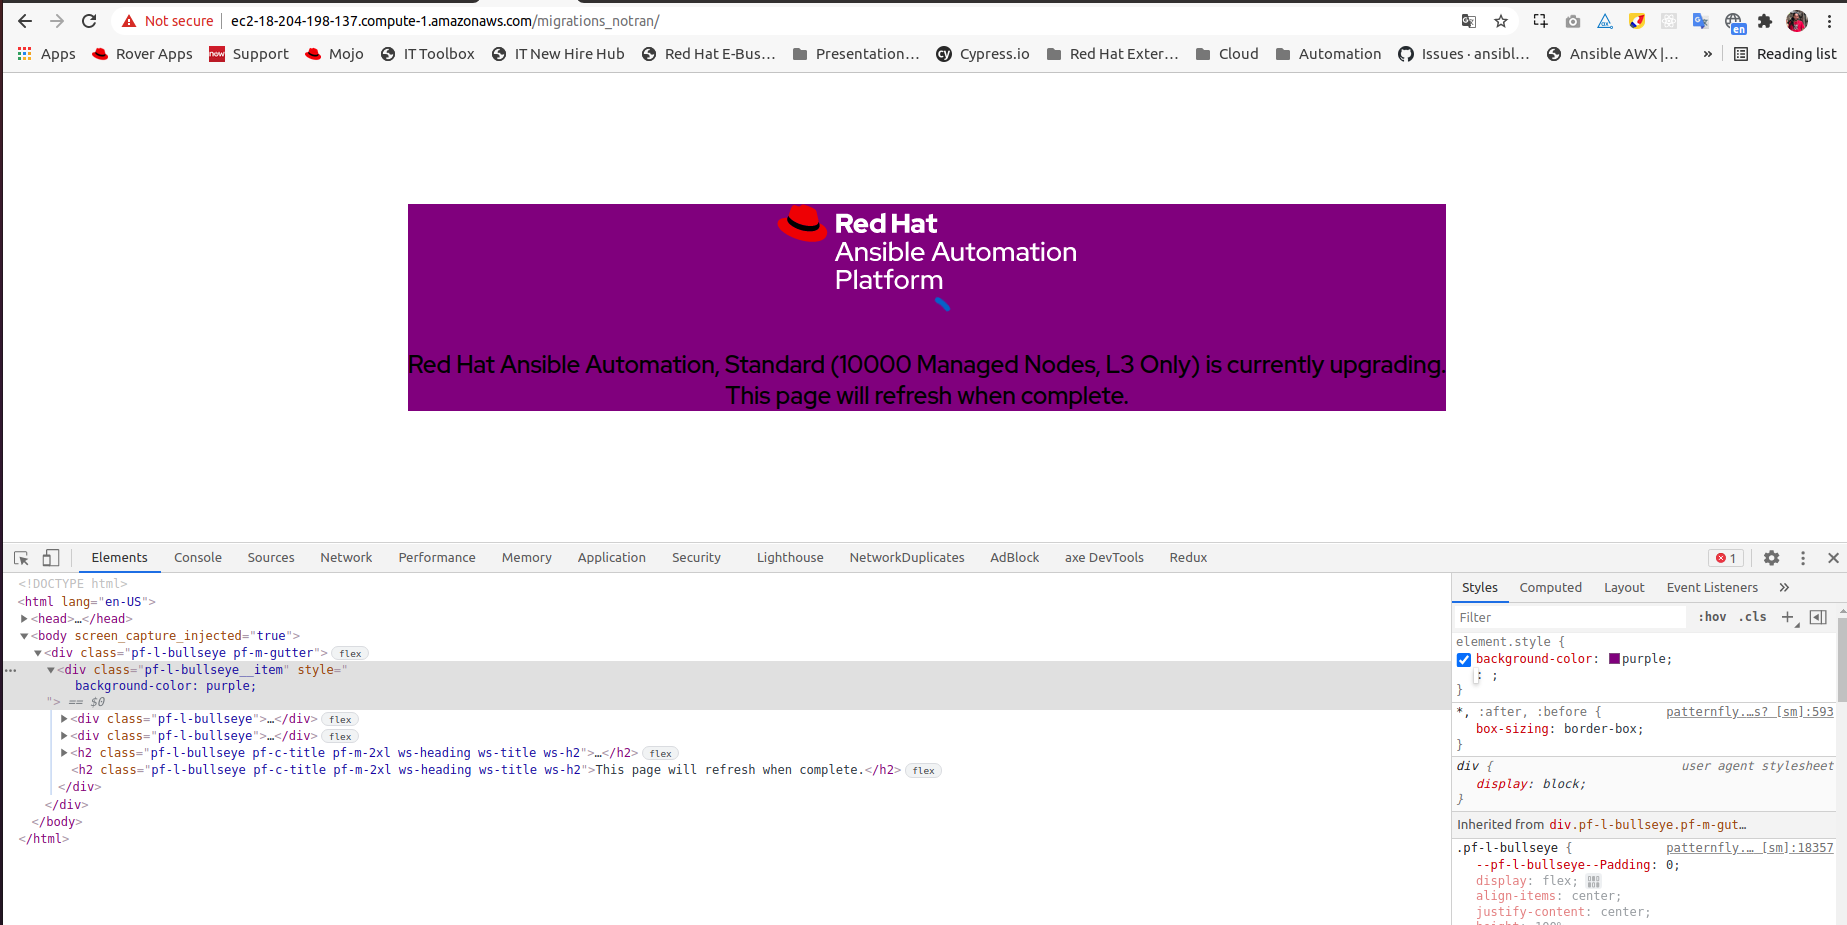Click the translate-this-page icon in address bar

tap(1469, 21)
